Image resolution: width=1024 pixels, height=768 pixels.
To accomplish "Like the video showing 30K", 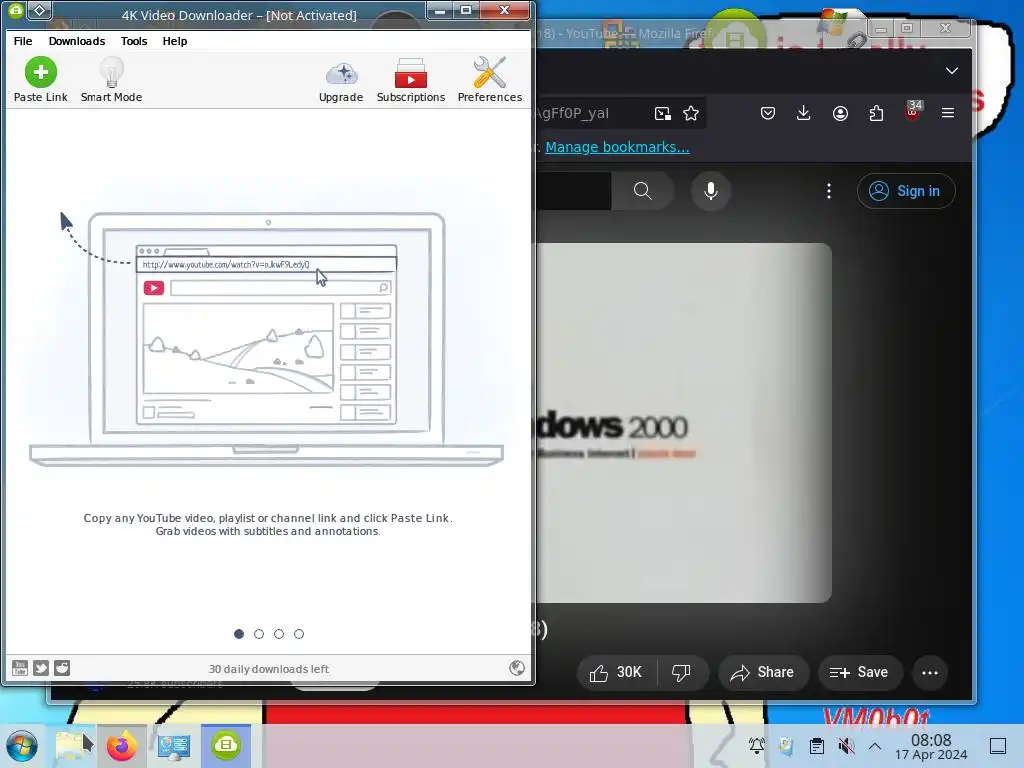I will pyautogui.click(x=616, y=672).
